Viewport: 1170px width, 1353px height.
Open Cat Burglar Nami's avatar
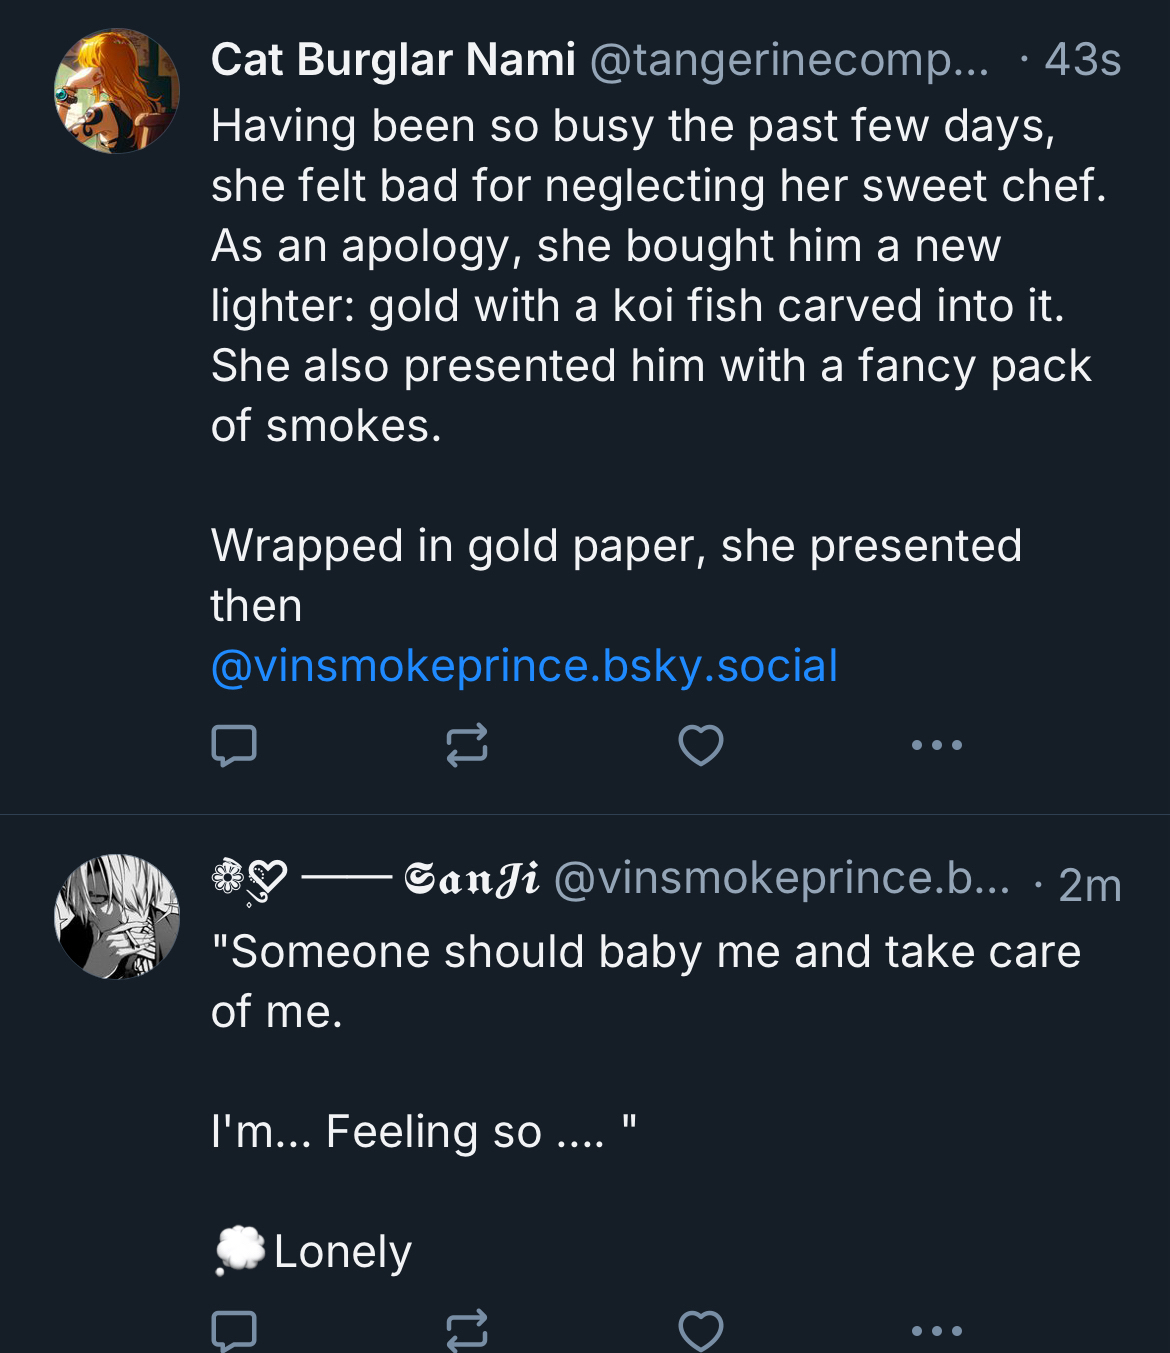(117, 91)
